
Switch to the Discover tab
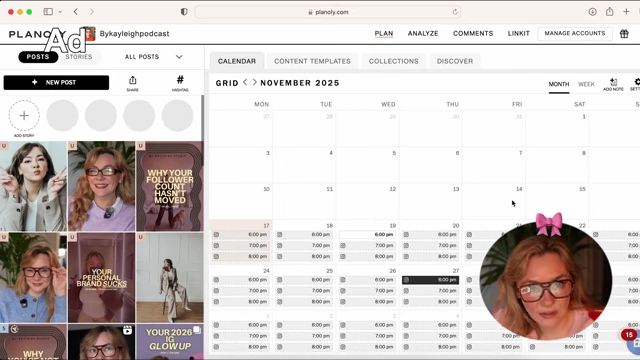(x=455, y=61)
